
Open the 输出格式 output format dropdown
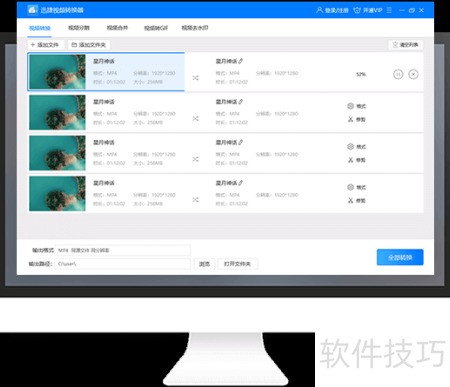(x=123, y=250)
